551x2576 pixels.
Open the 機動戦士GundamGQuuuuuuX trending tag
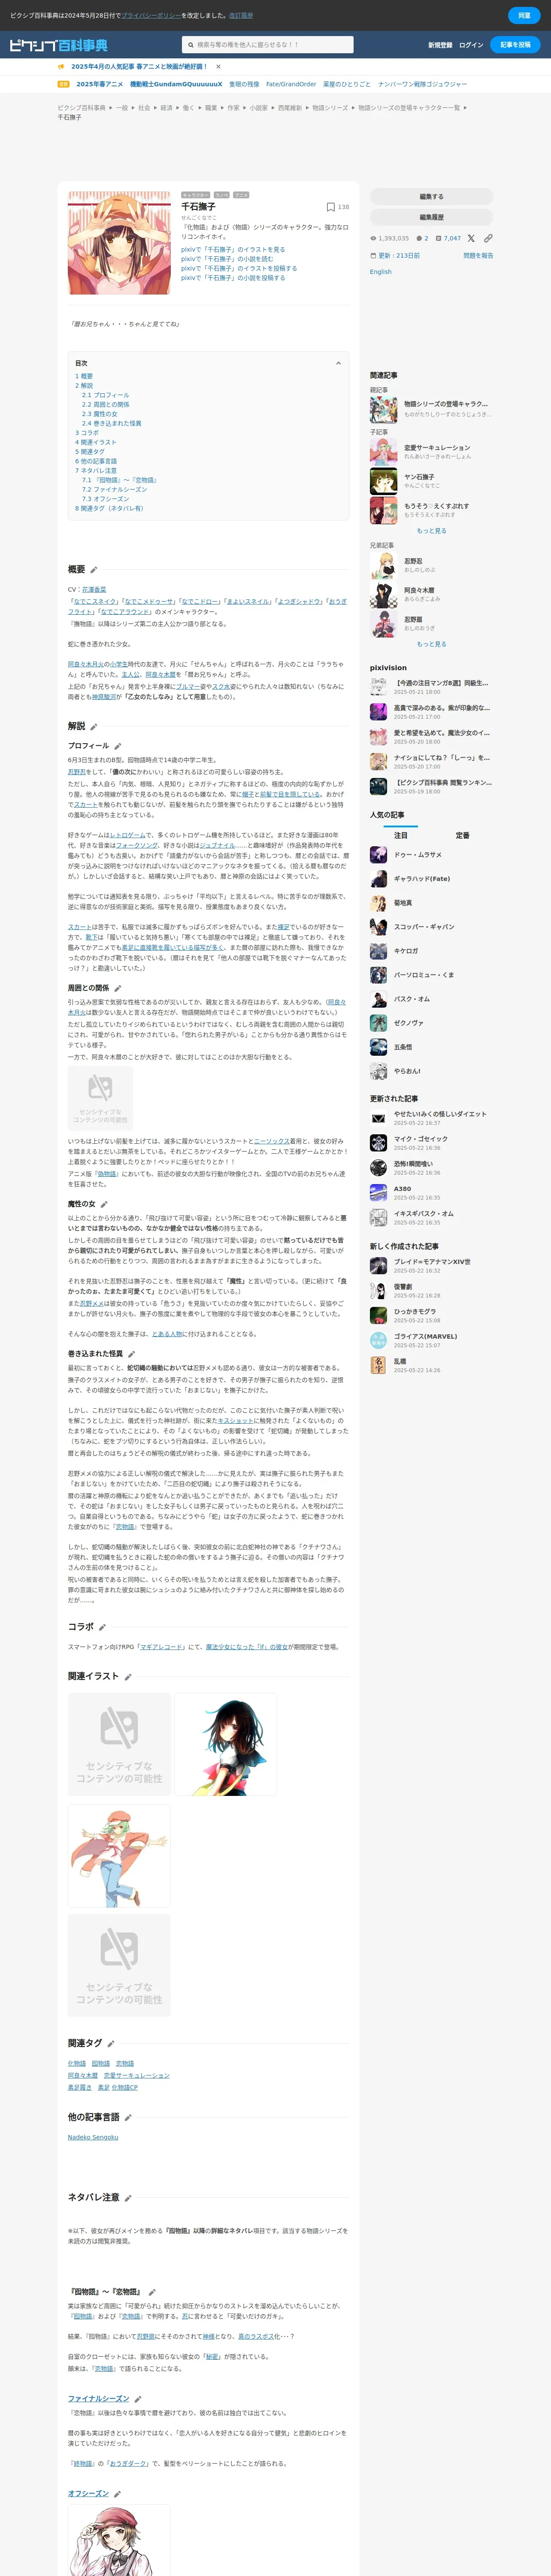tap(176, 84)
